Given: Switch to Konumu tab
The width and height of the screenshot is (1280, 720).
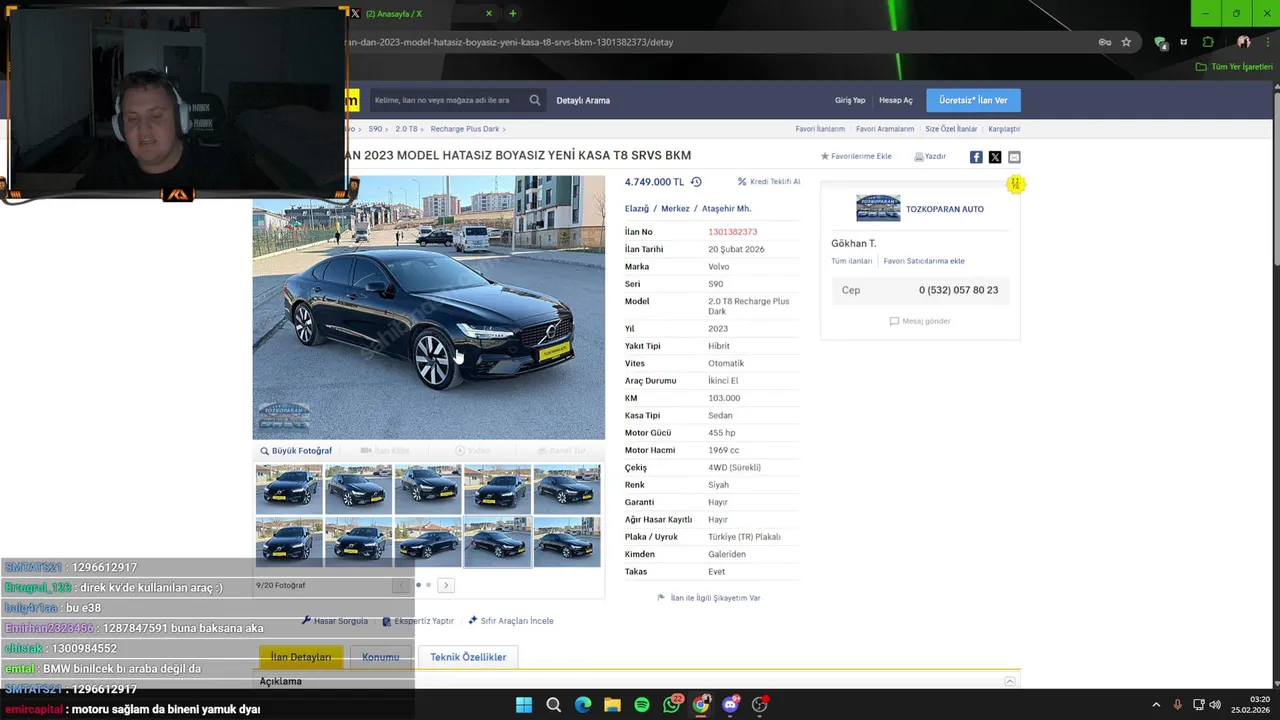Looking at the screenshot, I should (380, 657).
